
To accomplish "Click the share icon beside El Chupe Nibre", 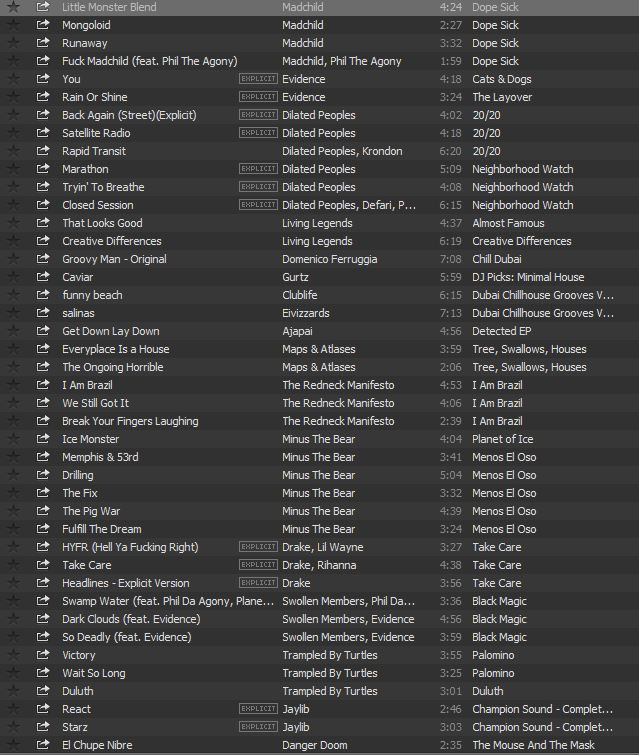I will pyautogui.click(x=43, y=745).
